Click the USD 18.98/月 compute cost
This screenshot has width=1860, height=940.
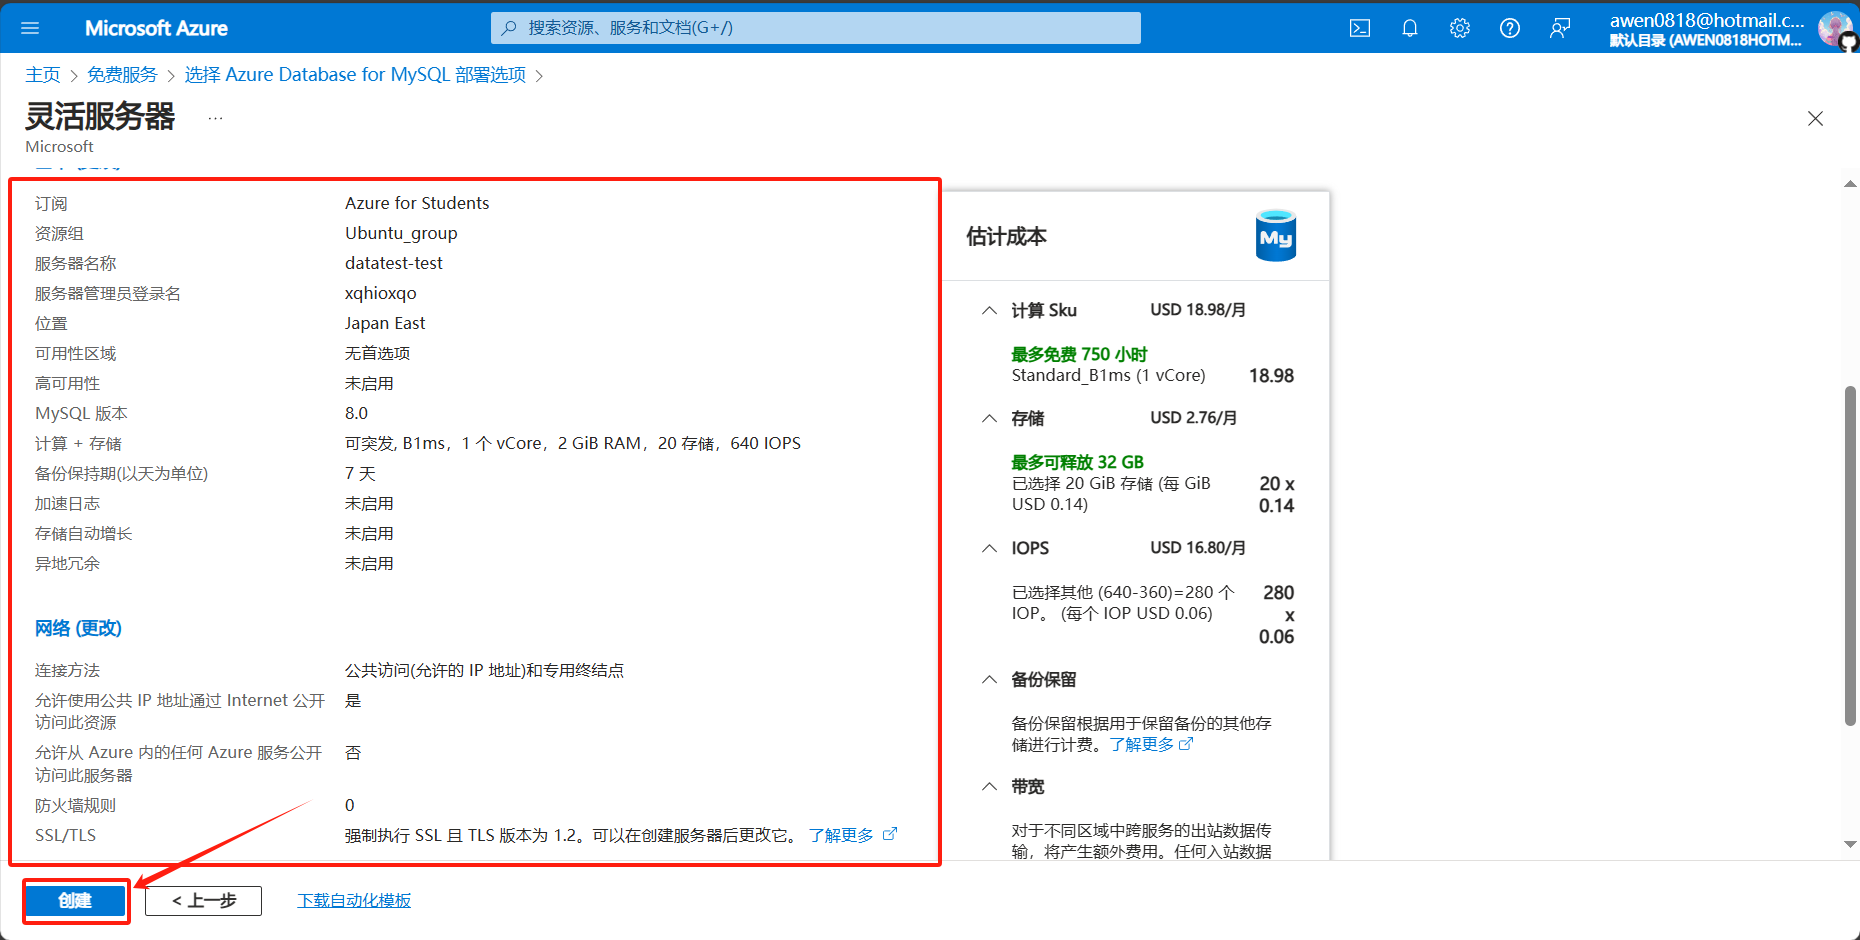(x=1198, y=310)
